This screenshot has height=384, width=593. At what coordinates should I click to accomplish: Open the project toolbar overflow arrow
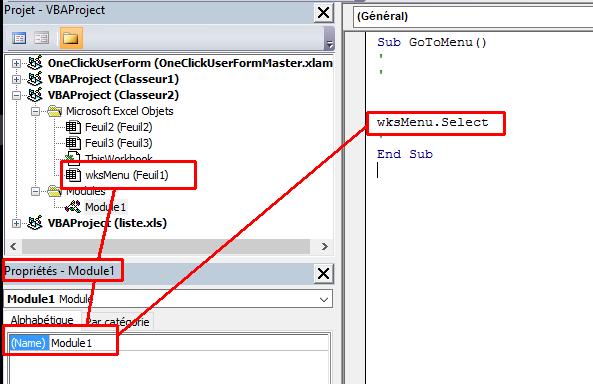tap(329, 45)
